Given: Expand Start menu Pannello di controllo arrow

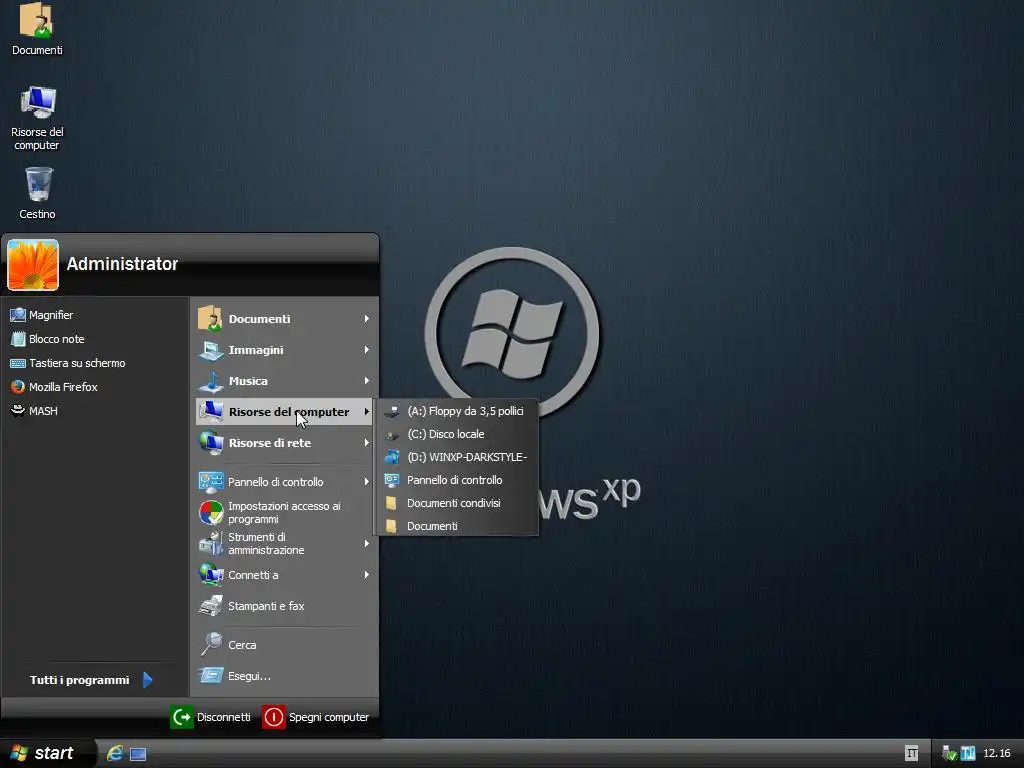Looking at the screenshot, I should point(366,482).
